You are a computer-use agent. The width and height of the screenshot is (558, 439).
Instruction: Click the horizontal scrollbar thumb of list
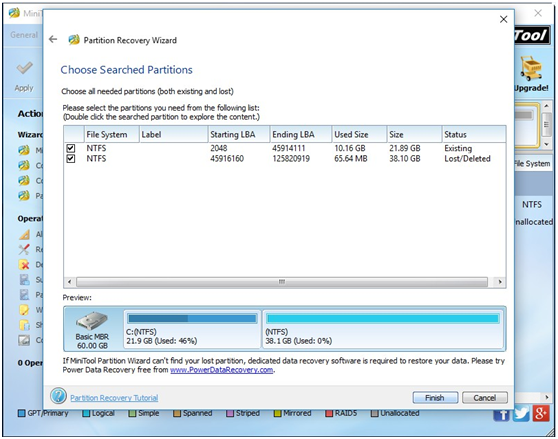tap(281, 282)
